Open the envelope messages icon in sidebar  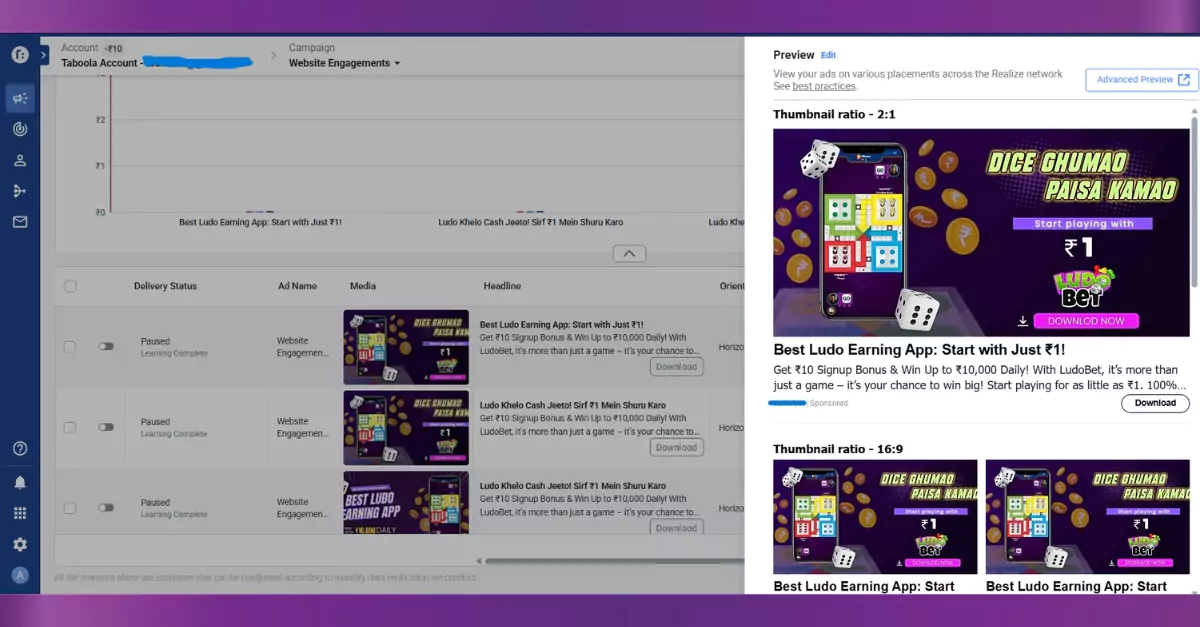coord(20,222)
